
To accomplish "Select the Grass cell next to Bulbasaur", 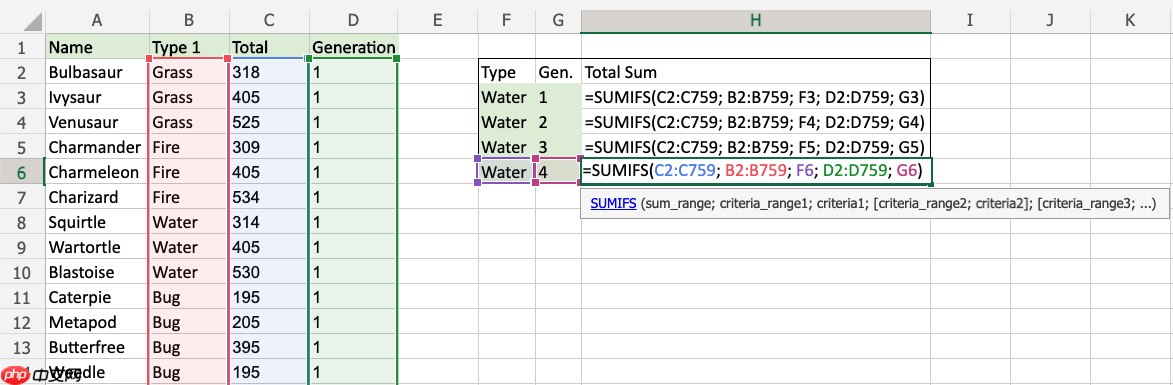I will tap(189, 73).
